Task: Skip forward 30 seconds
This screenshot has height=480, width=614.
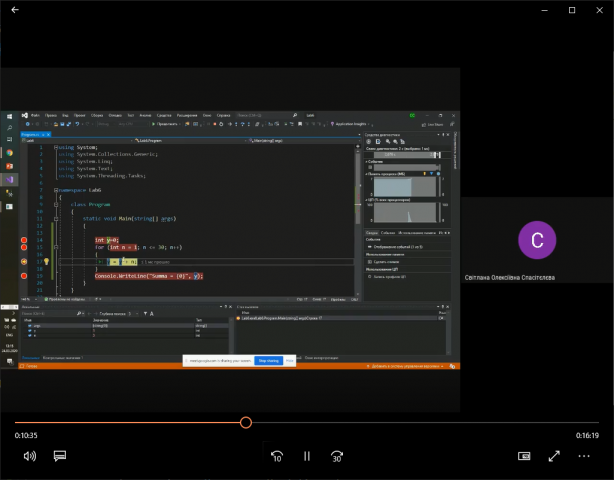Action: click(337, 456)
